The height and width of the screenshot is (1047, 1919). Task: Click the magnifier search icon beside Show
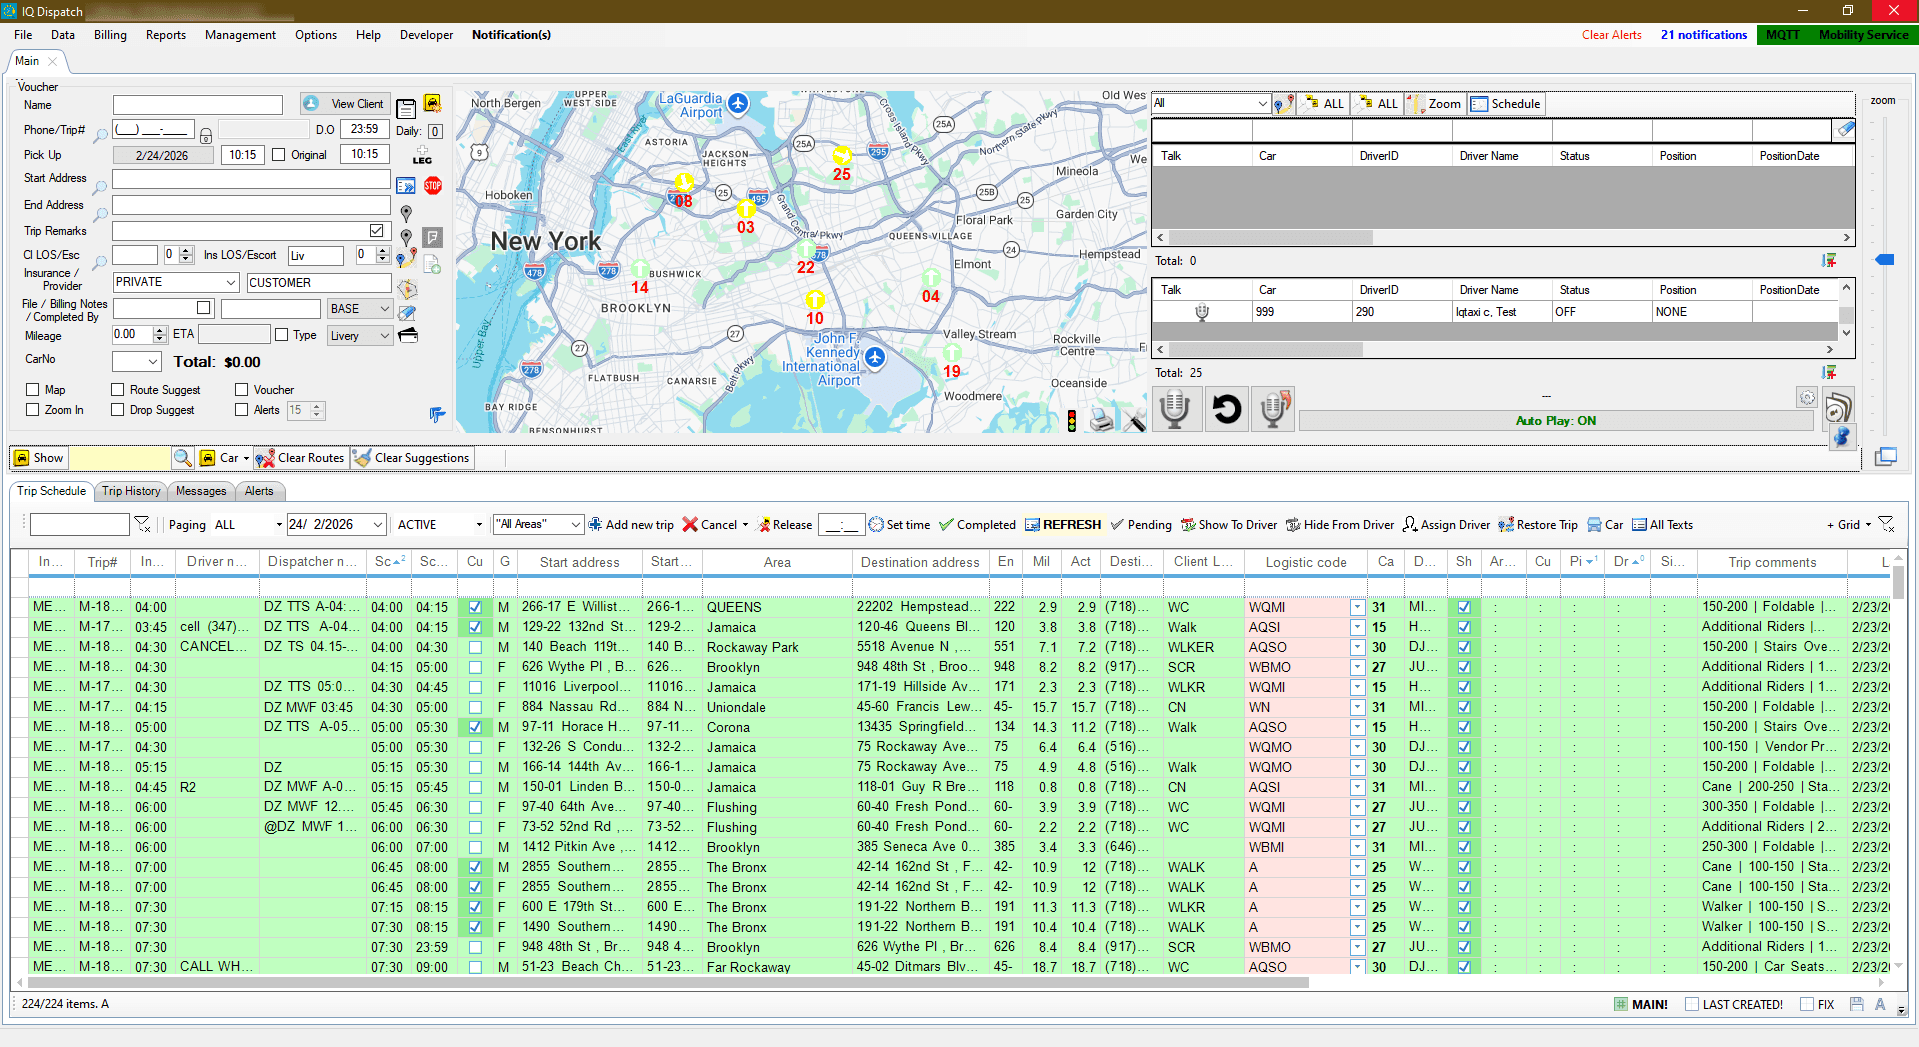(182, 457)
